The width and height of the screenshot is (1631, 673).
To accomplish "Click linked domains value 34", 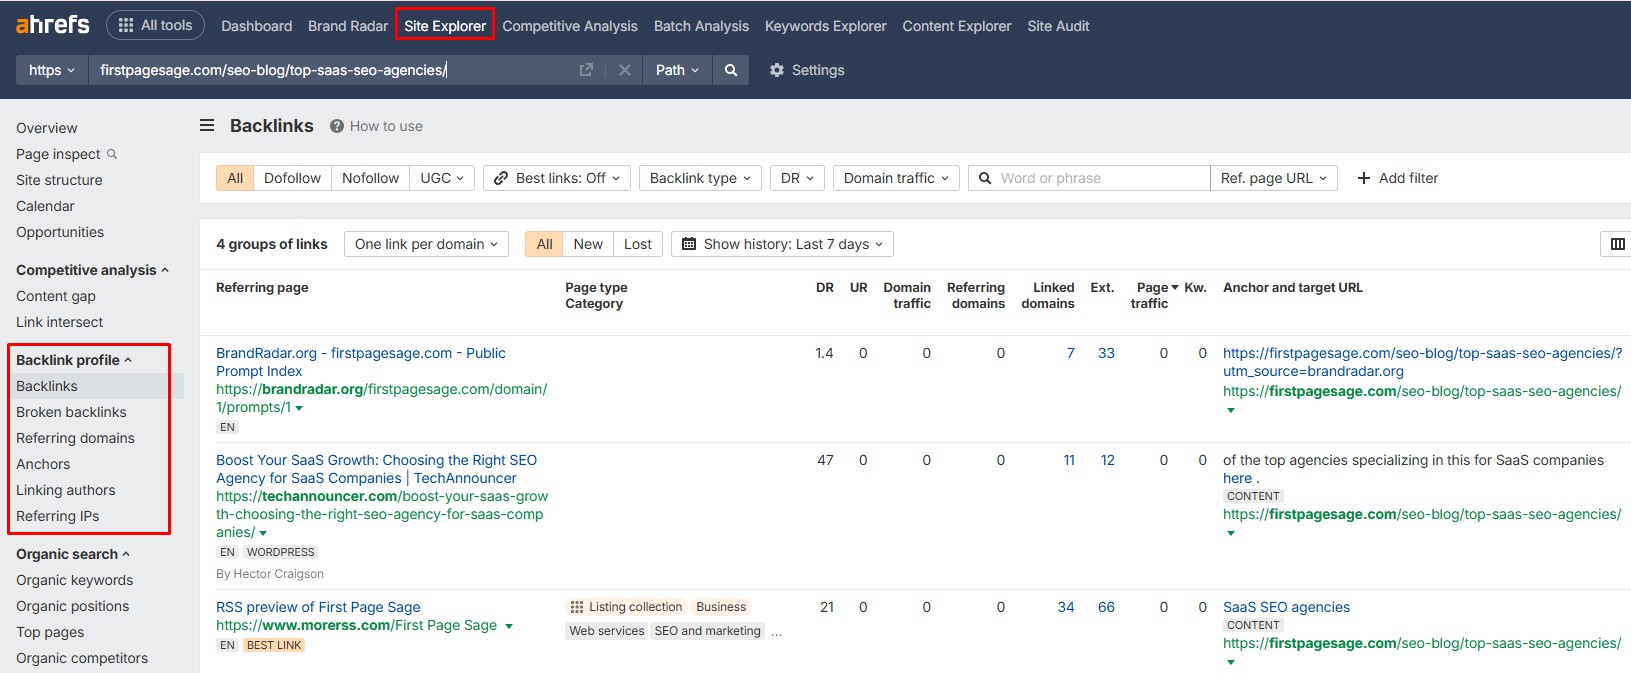I will 1066,607.
